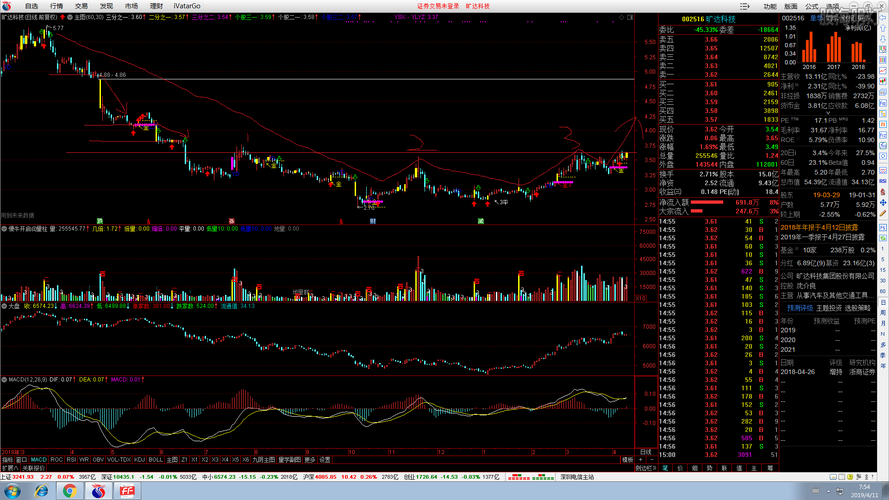Click the 设置 indicator settings button
The width and height of the screenshot is (889, 500).
(x=325, y=459)
